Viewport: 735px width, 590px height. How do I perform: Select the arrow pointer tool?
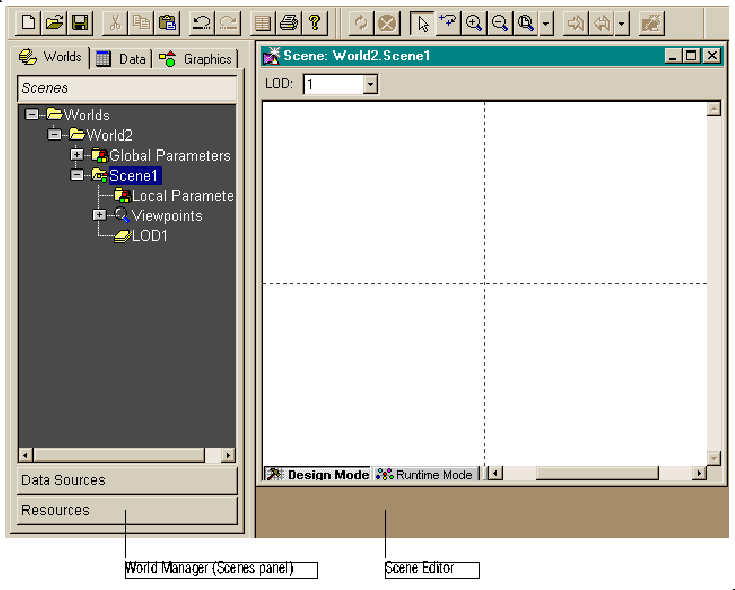coord(422,21)
